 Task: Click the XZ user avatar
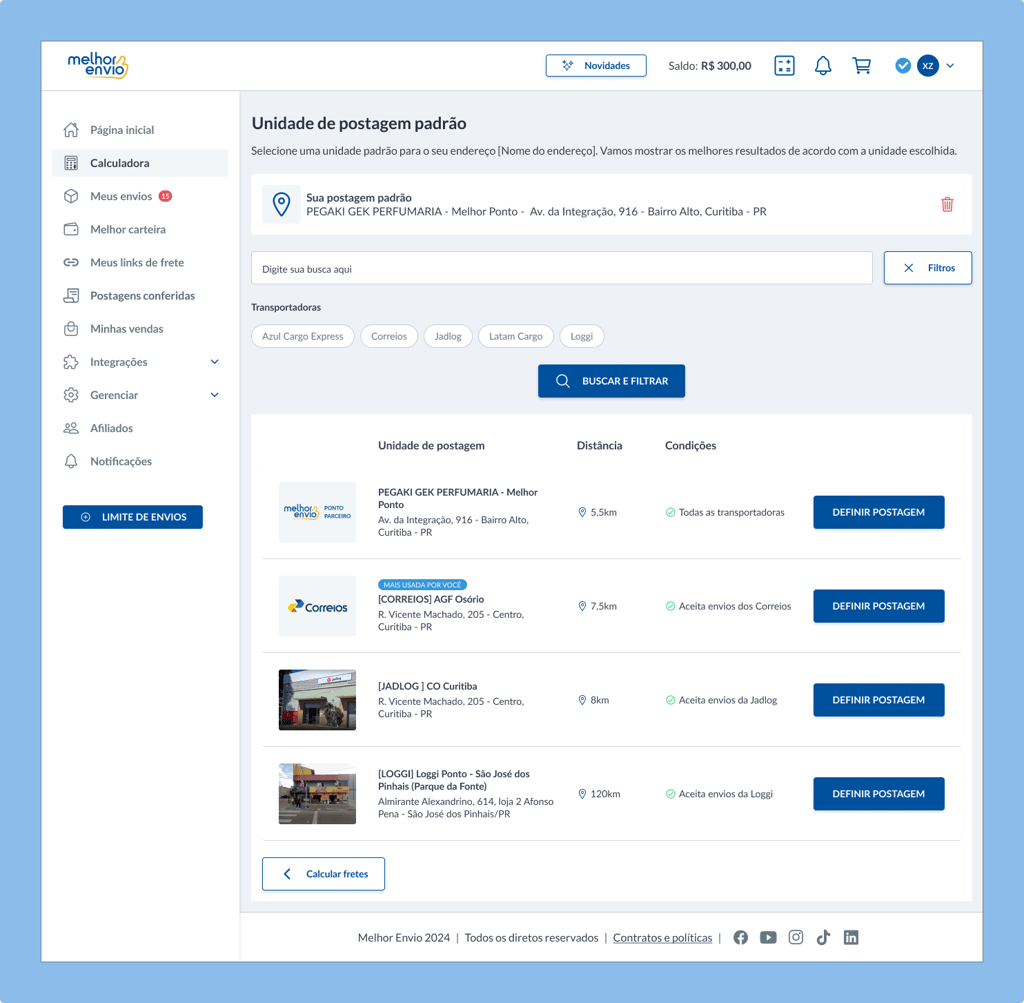pyautogui.click(x=927, y=65)
